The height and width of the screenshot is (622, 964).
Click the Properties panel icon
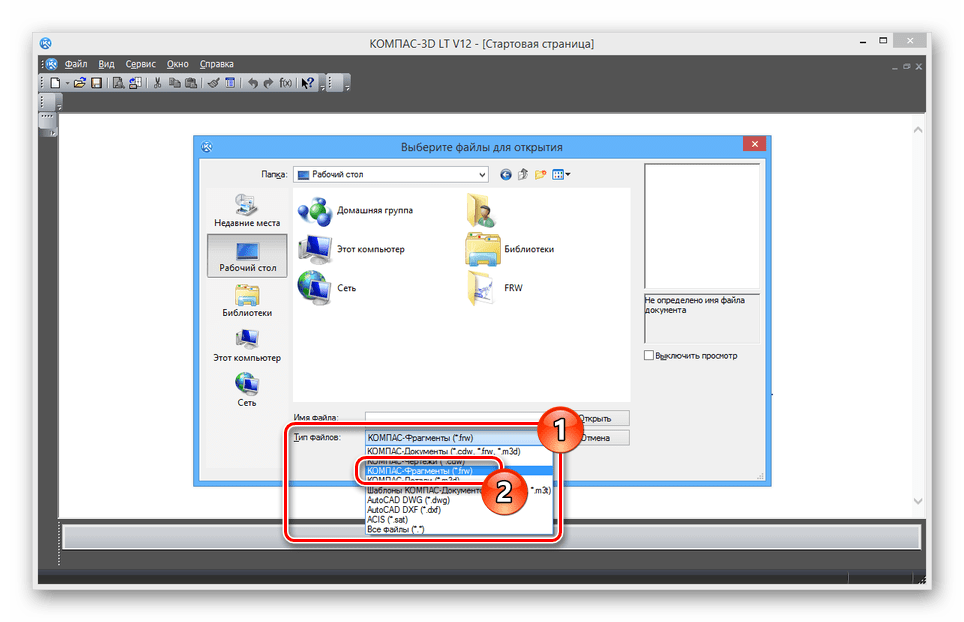pyautogui.click(x=230, y=83)
